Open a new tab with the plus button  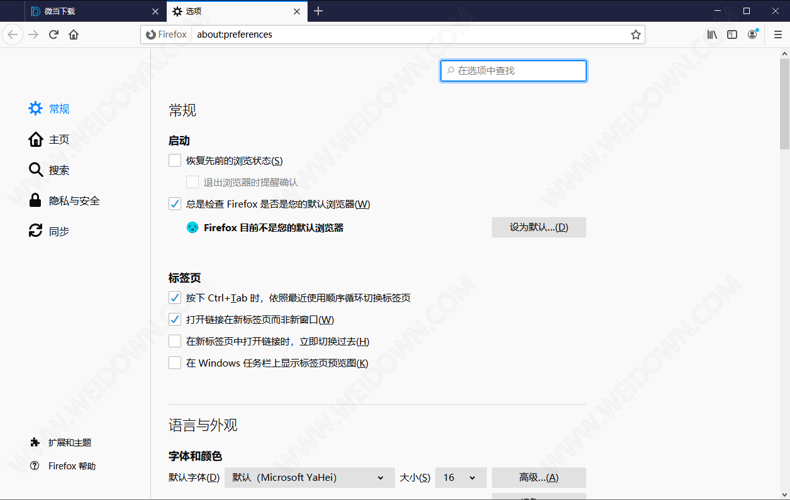[318, 11]
